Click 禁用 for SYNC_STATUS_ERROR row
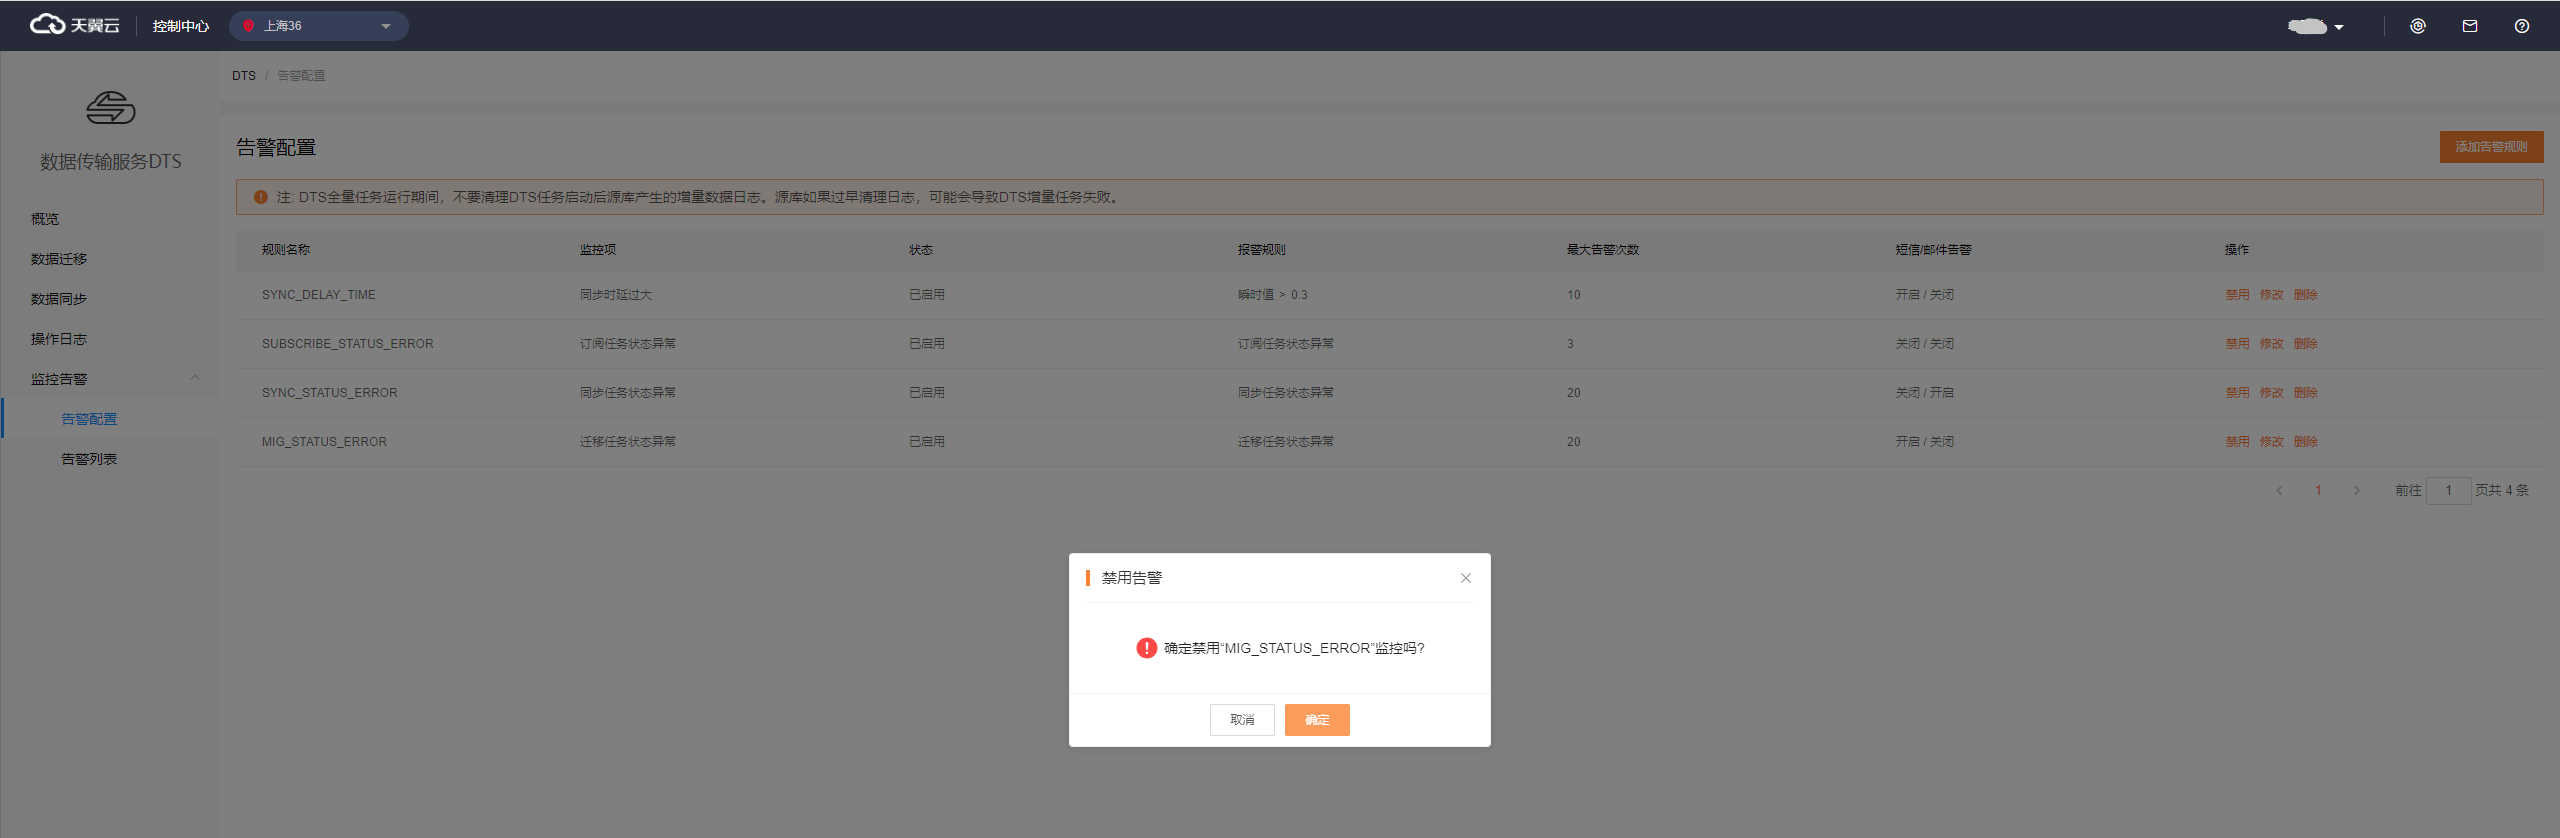 click(2237, 393)
